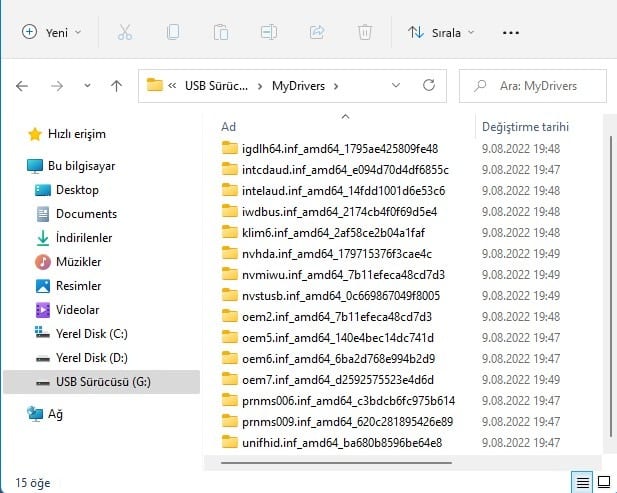Click the Rename icon in toolbar

[269, 32]
